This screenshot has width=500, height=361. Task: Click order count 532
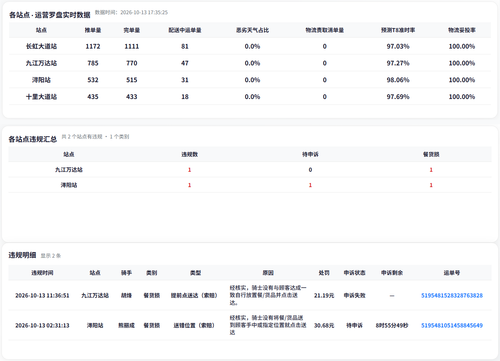tap(93, 80)
